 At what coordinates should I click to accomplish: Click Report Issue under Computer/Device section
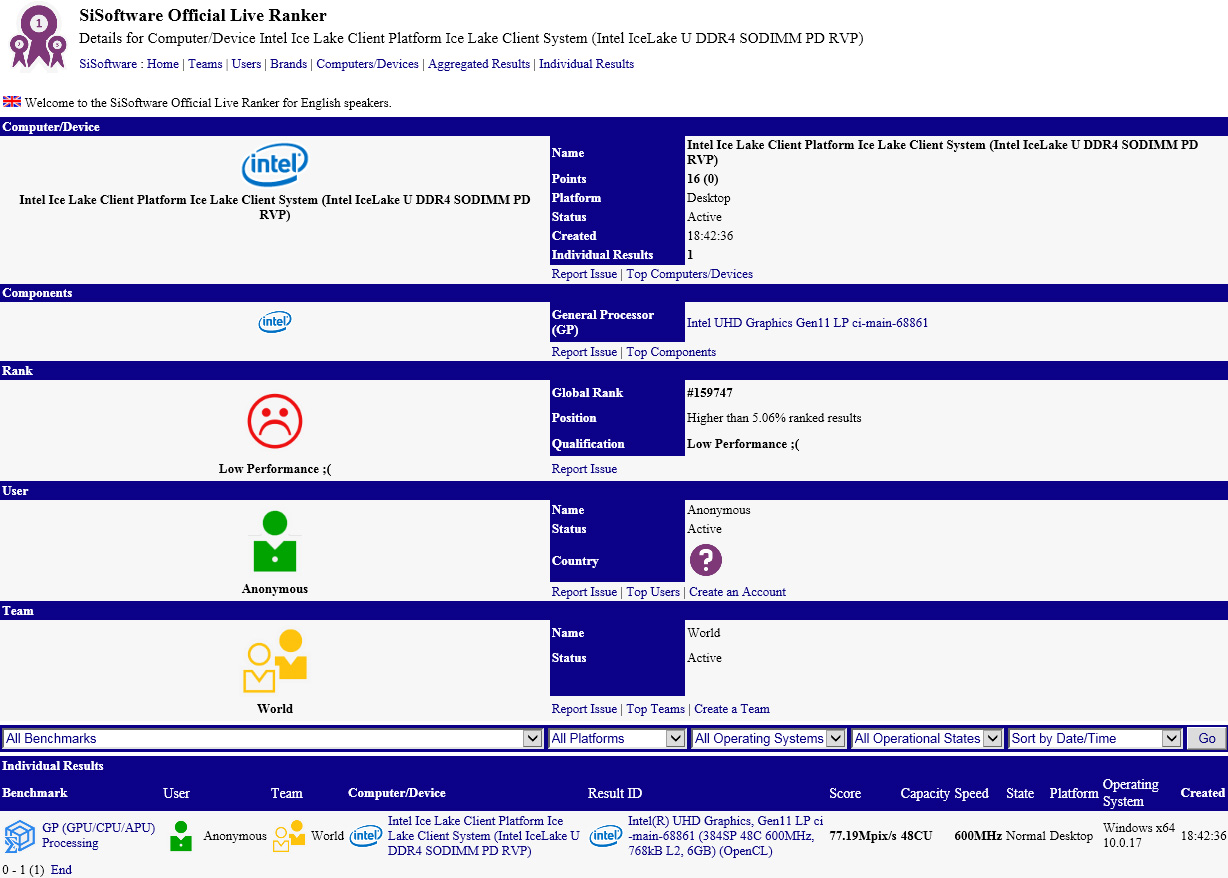click(584, 274)
